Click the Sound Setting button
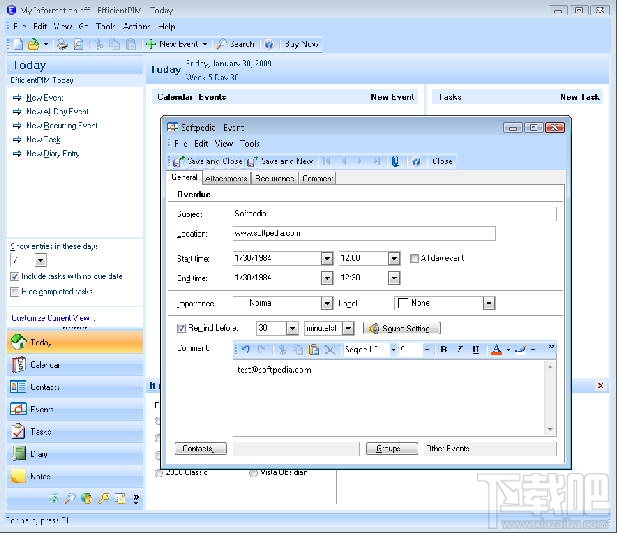The image size is (617, 534). pos(402,328)
